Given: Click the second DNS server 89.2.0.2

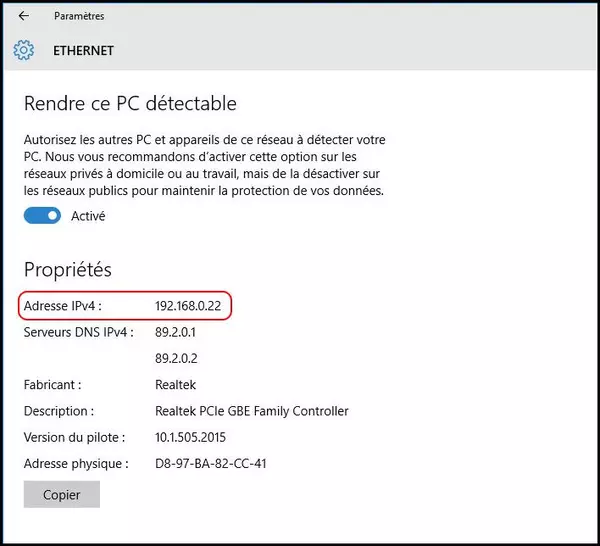Looking at the screenshot, I should click(x=175, y=357).
